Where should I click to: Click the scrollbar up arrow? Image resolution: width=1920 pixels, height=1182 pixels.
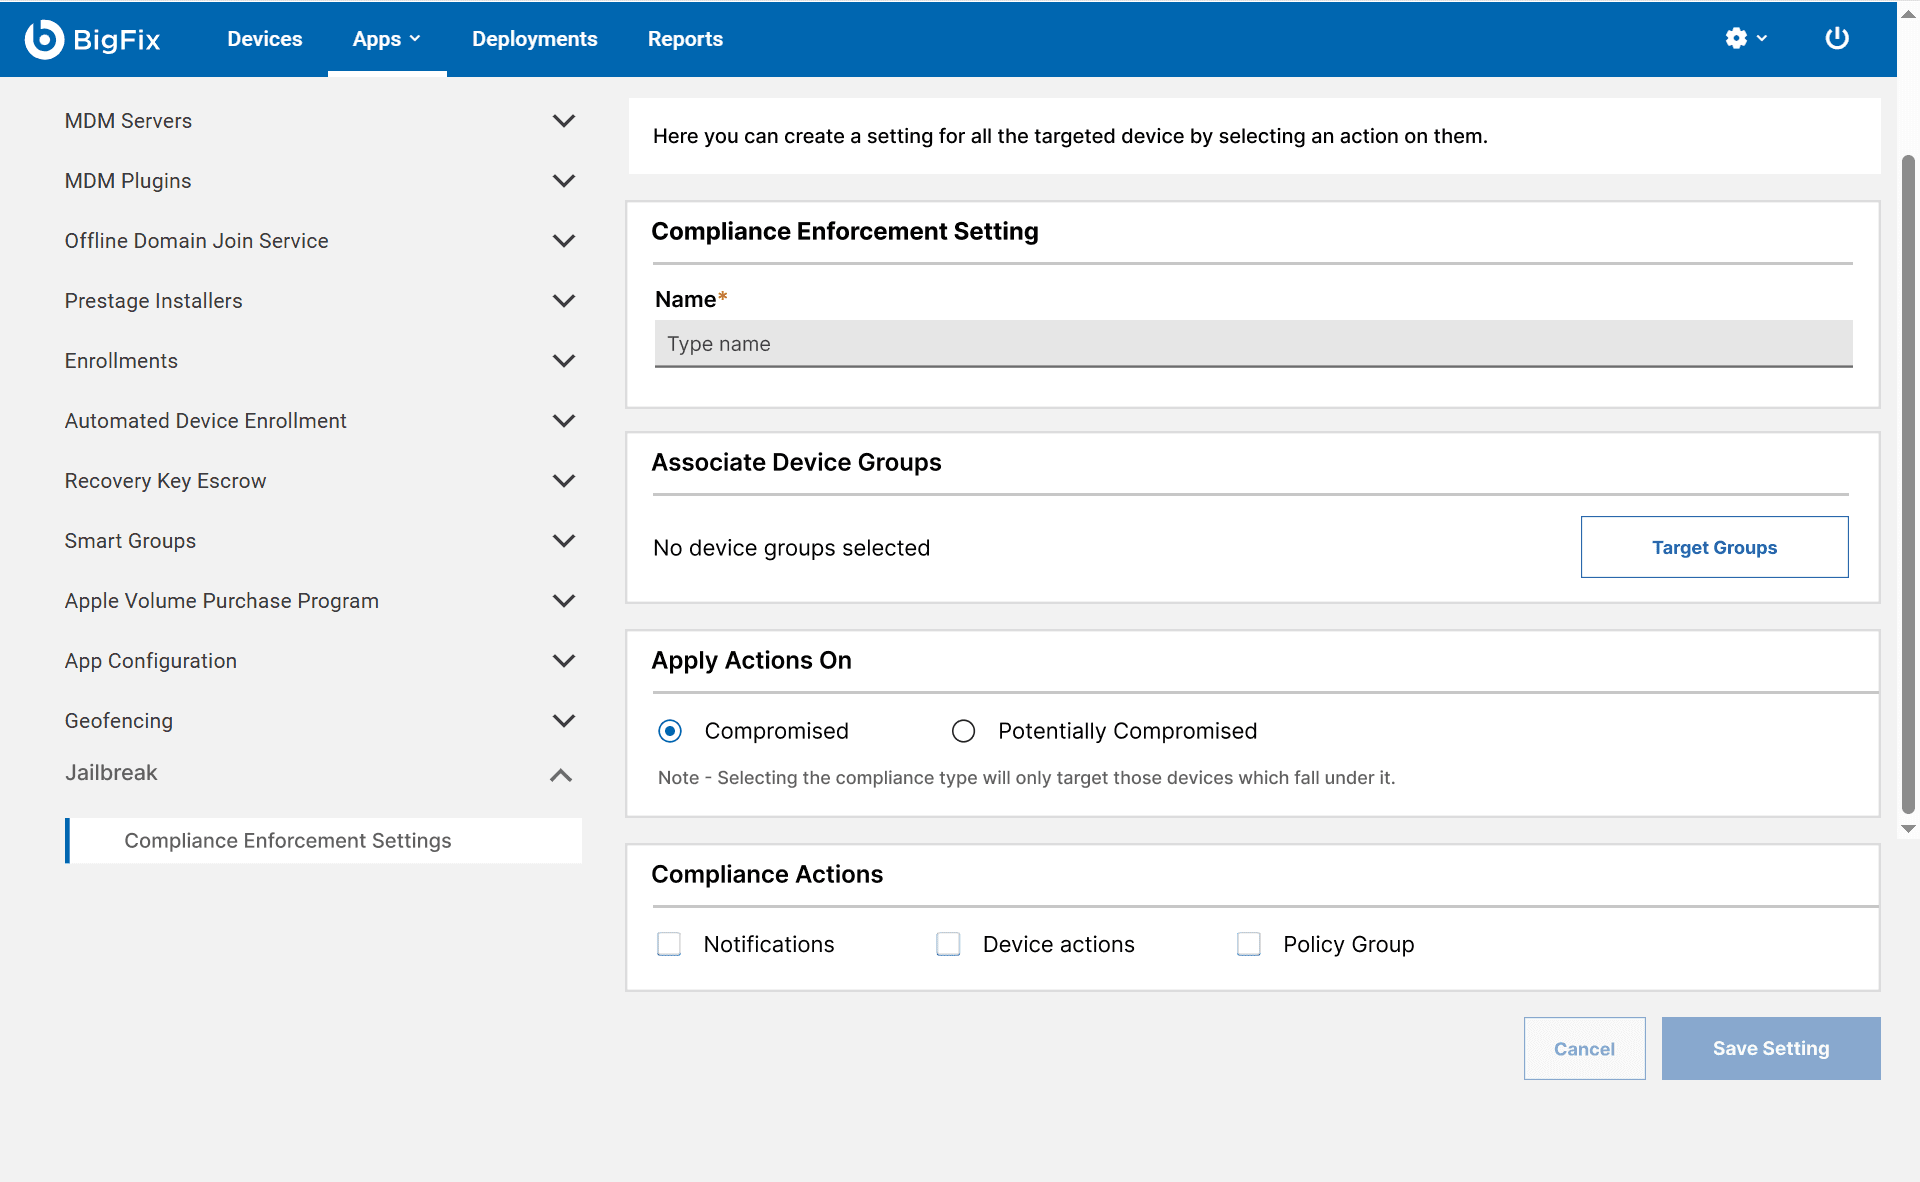1908,14
